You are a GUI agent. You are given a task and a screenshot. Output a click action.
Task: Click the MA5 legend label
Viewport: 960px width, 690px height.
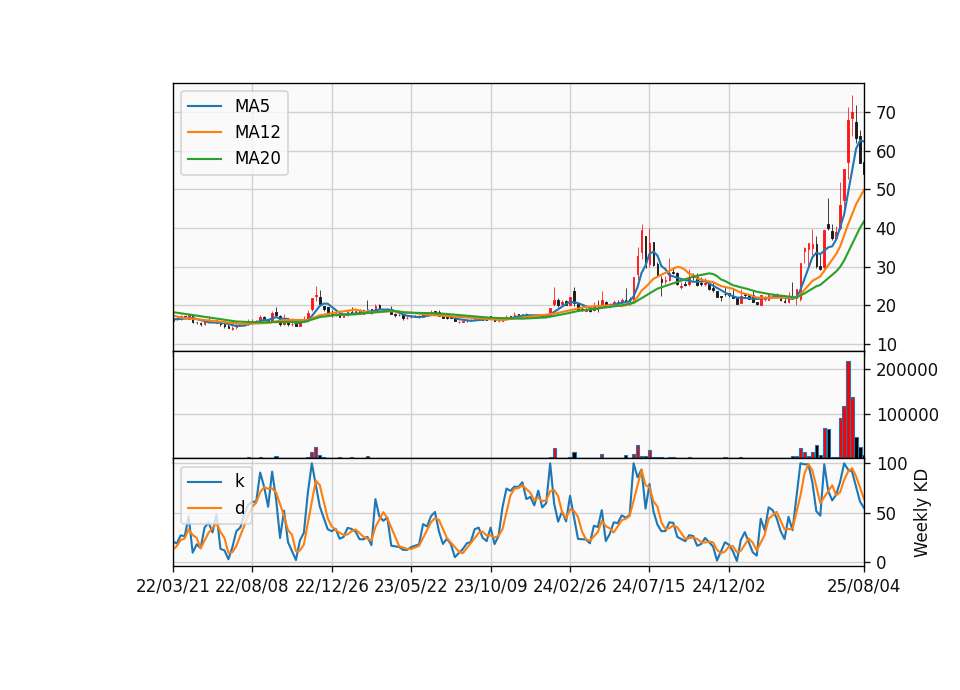pos(252,106)
